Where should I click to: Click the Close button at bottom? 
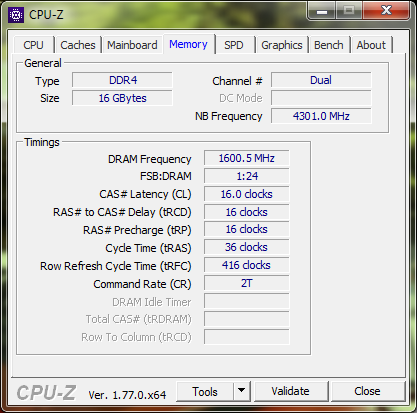pos(367,391)
